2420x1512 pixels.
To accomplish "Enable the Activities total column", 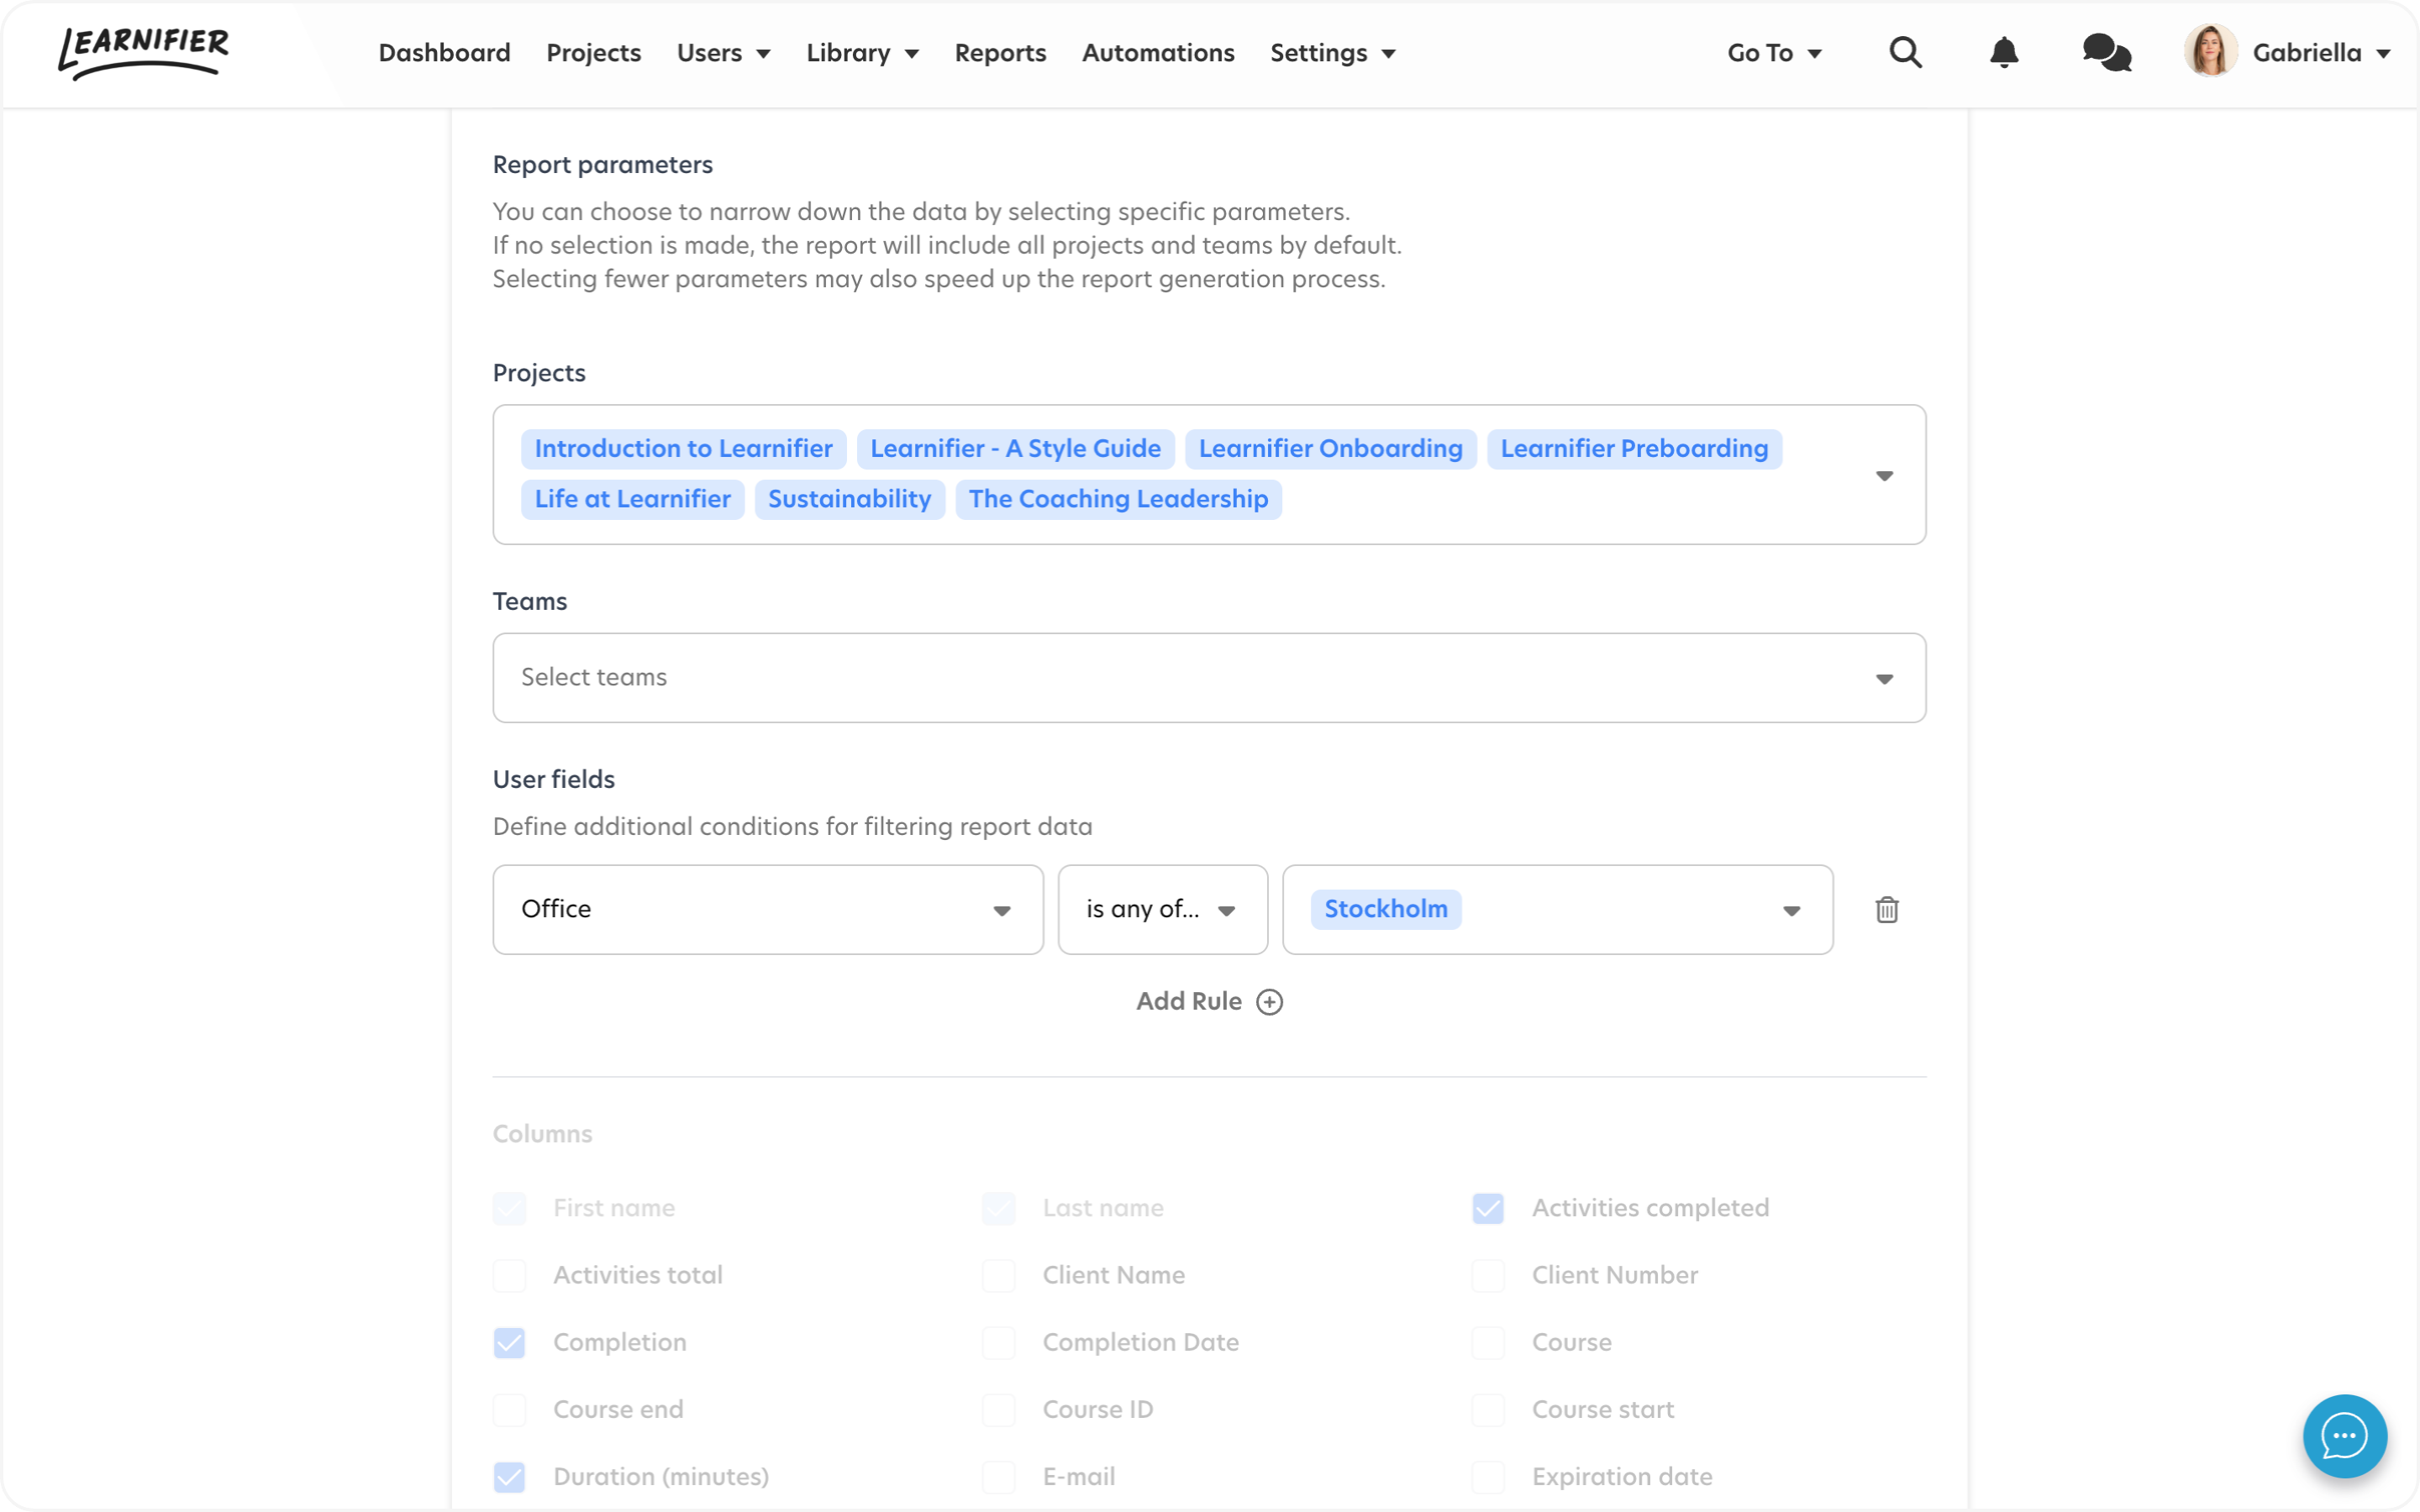I will [x=509, y=1274].
